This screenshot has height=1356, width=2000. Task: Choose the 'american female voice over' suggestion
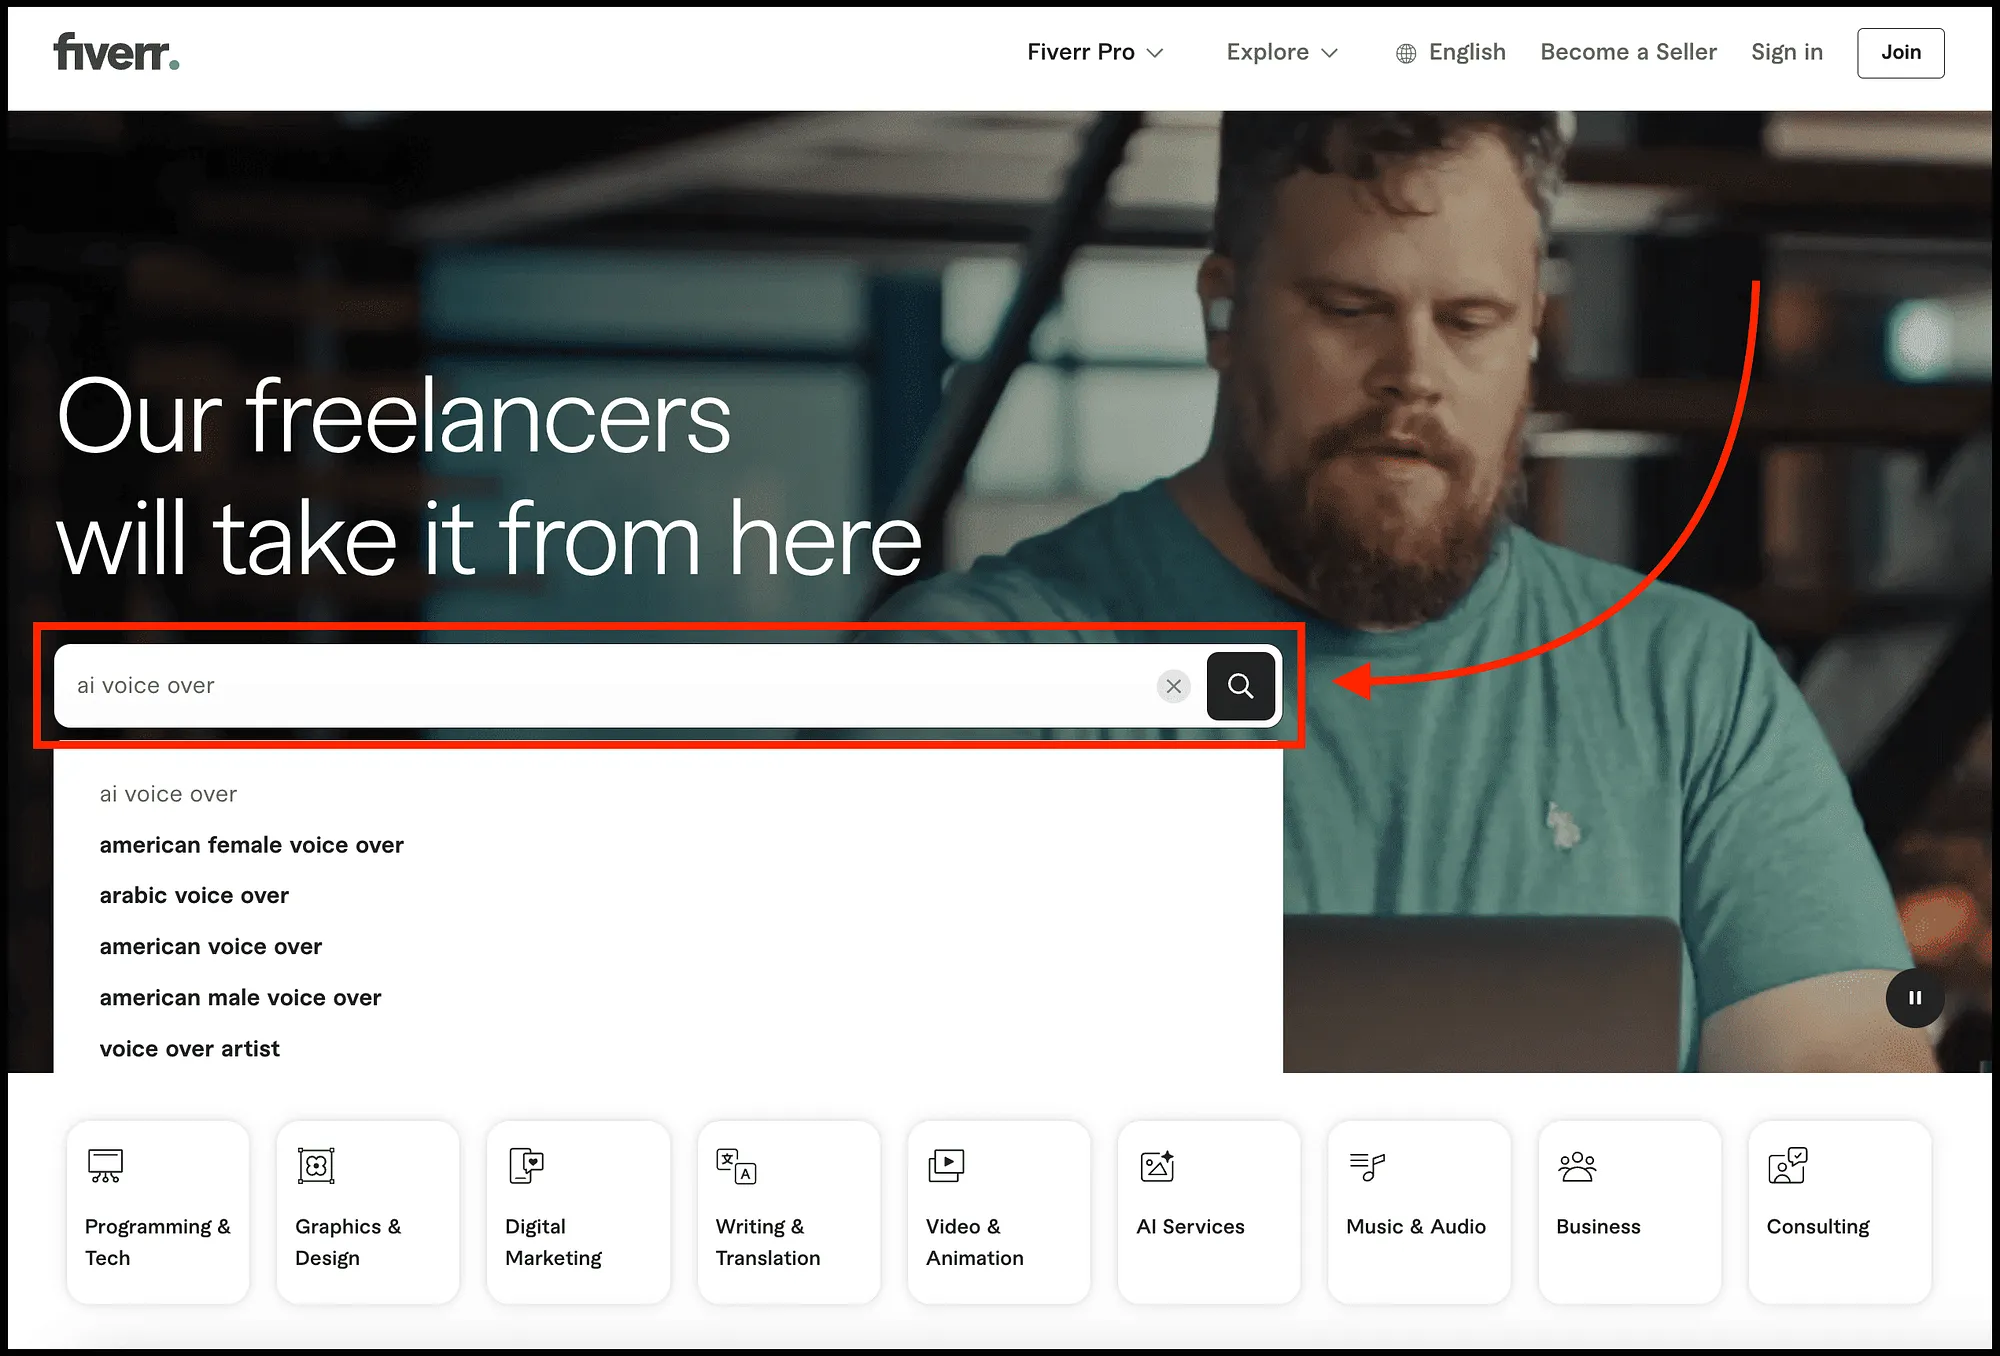[251, 845]
